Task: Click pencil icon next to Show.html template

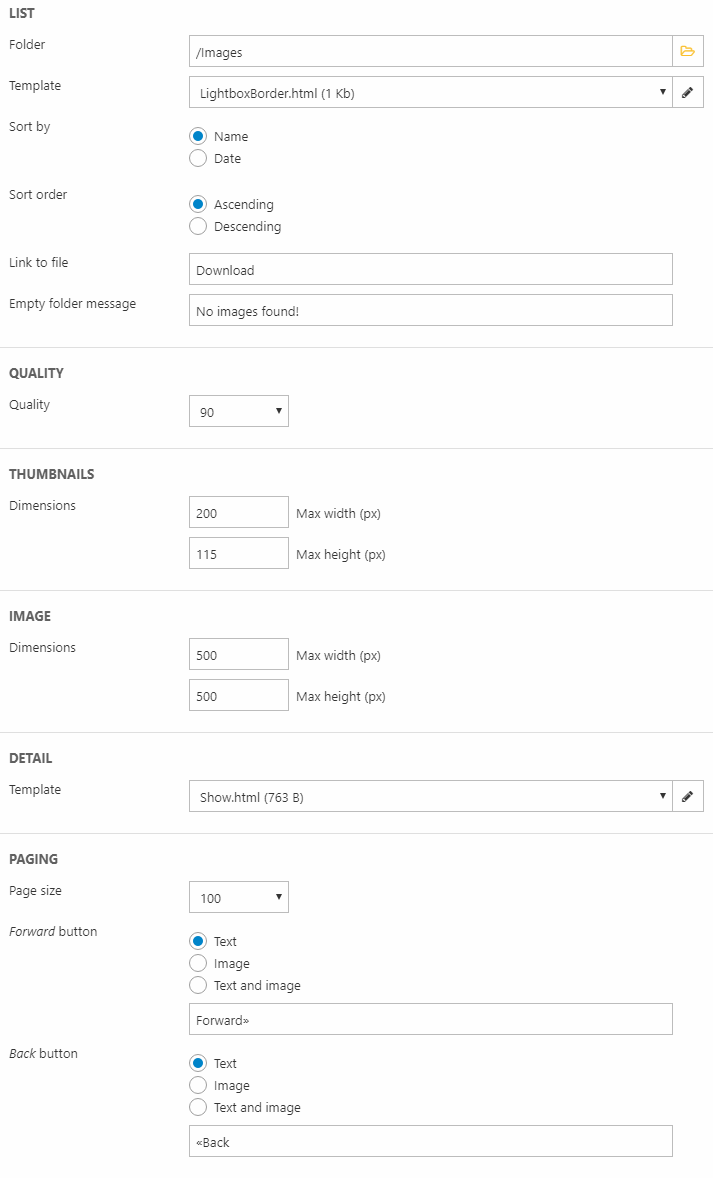Action: pos(687,797)
